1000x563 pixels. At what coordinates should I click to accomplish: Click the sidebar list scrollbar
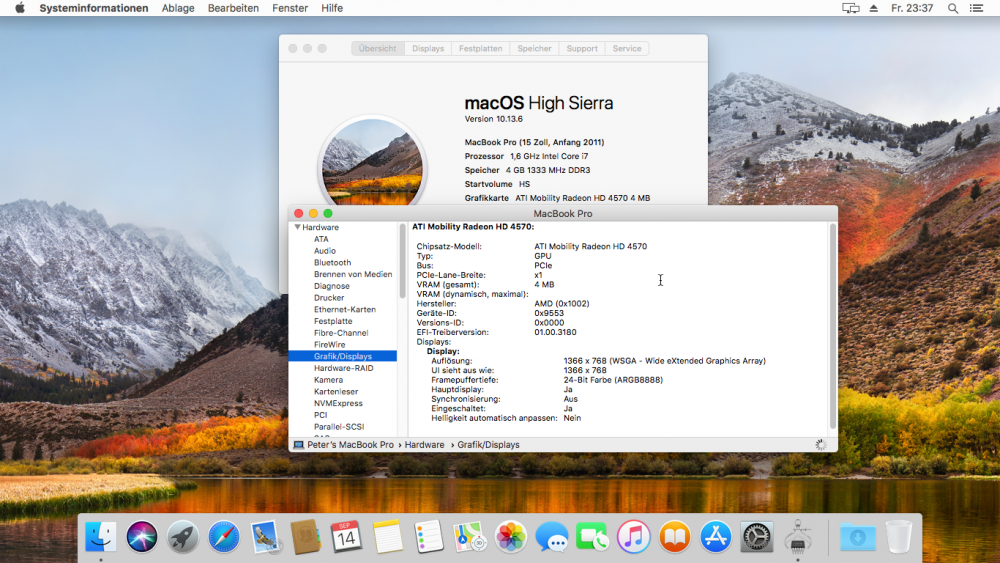(402, 261)
